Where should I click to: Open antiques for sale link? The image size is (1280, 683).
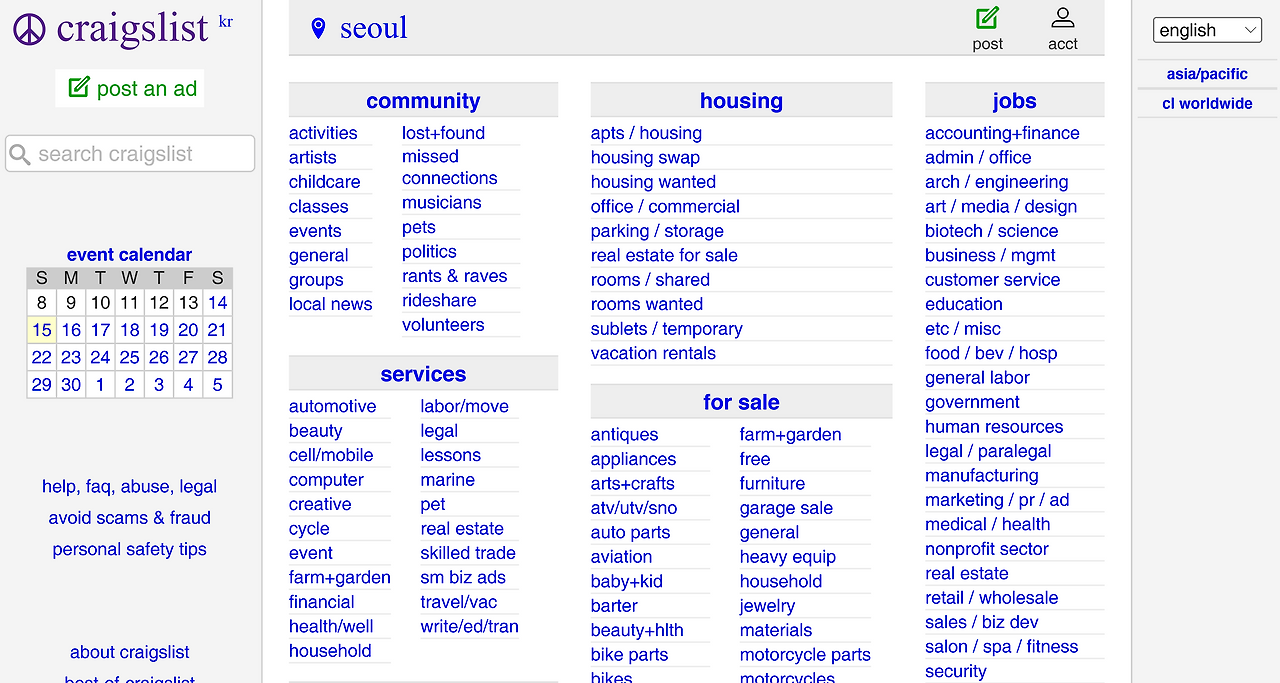click(624, 435)
